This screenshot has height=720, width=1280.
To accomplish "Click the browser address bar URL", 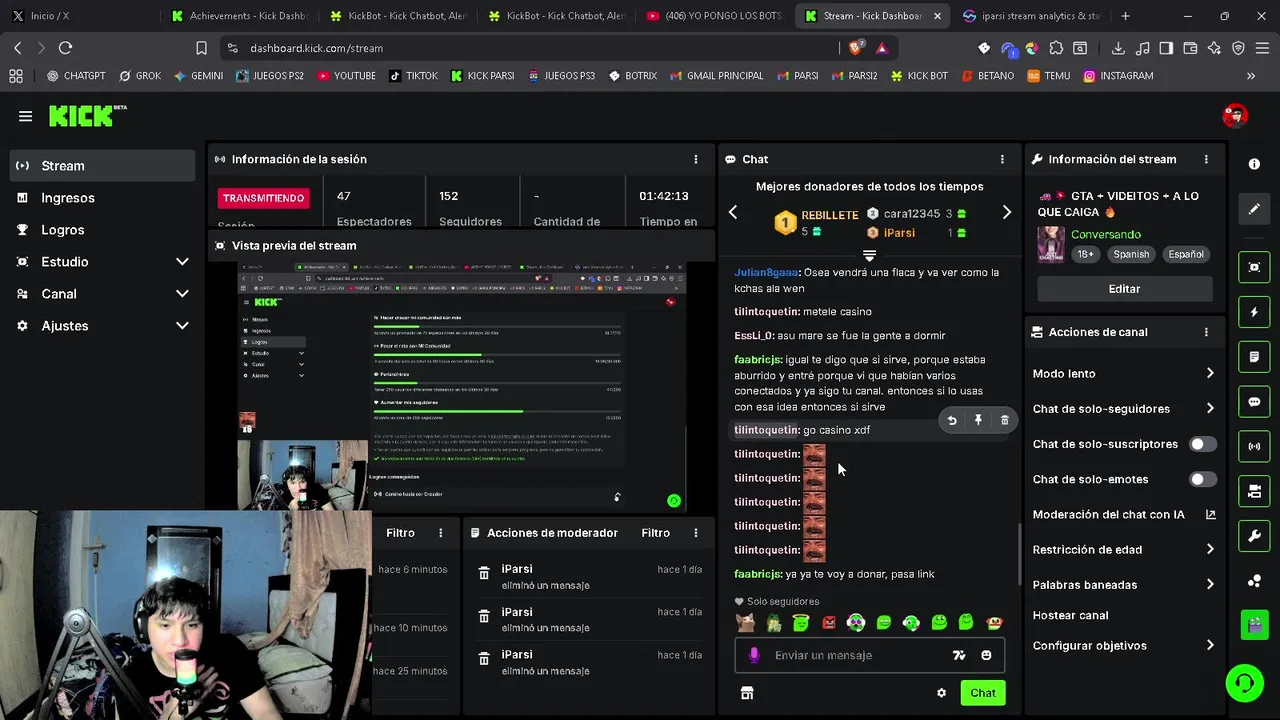I will [317, 48].
